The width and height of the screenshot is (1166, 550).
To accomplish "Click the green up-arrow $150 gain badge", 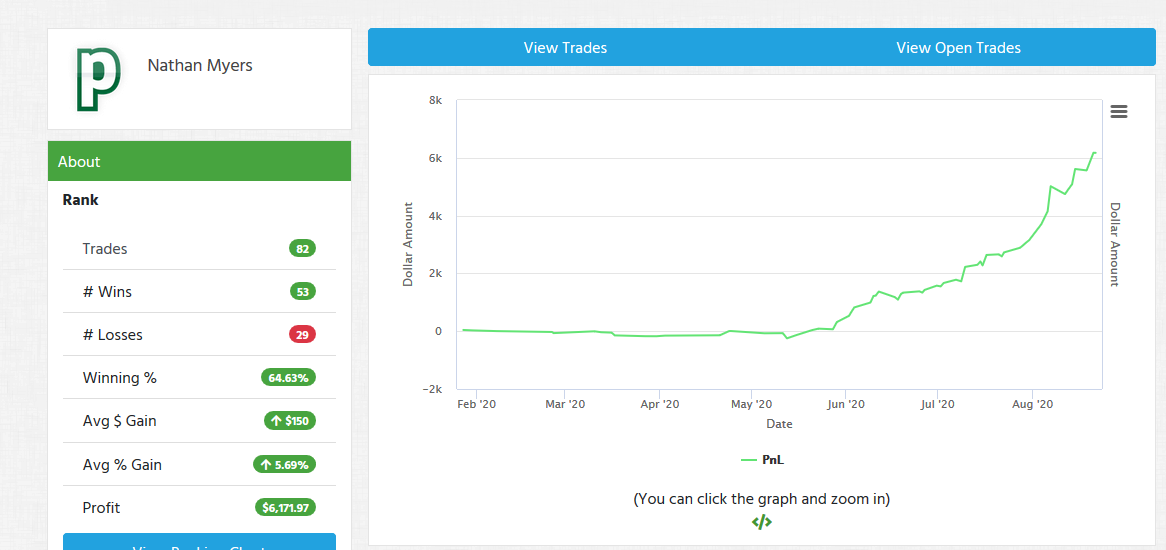I will [290, 421].
